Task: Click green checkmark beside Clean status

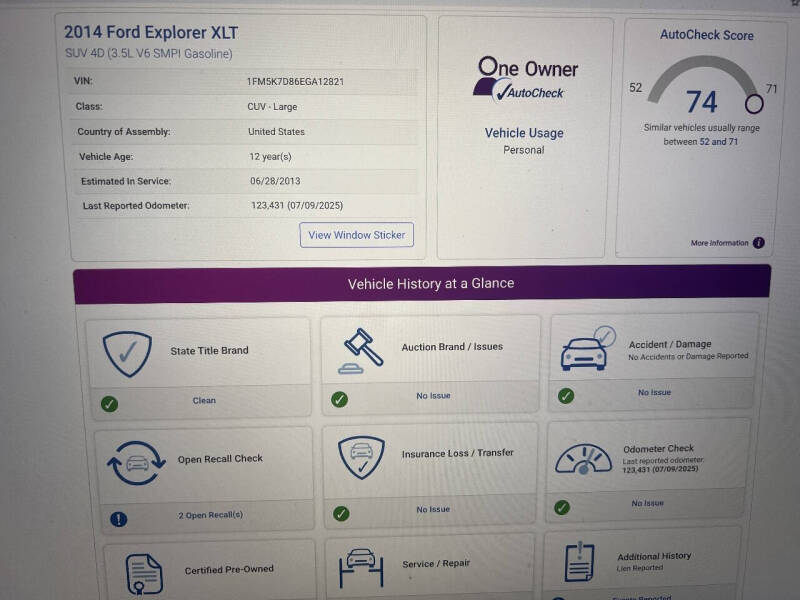Action: click(x=109, y=404)
